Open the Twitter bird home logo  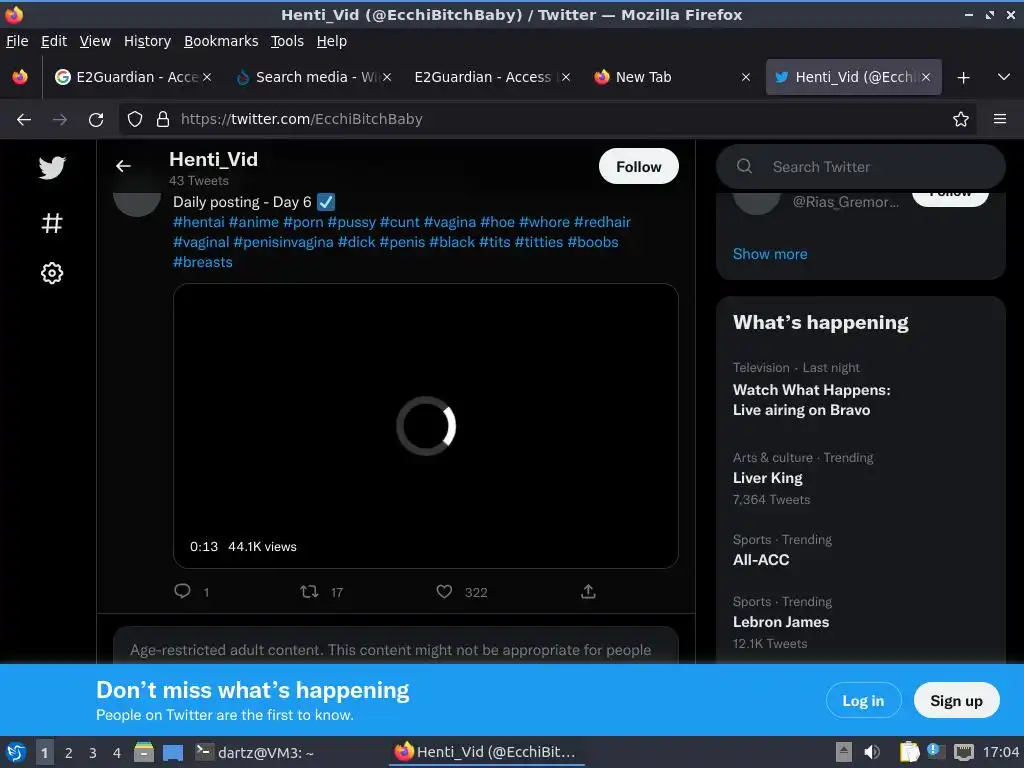coord(52,168)
